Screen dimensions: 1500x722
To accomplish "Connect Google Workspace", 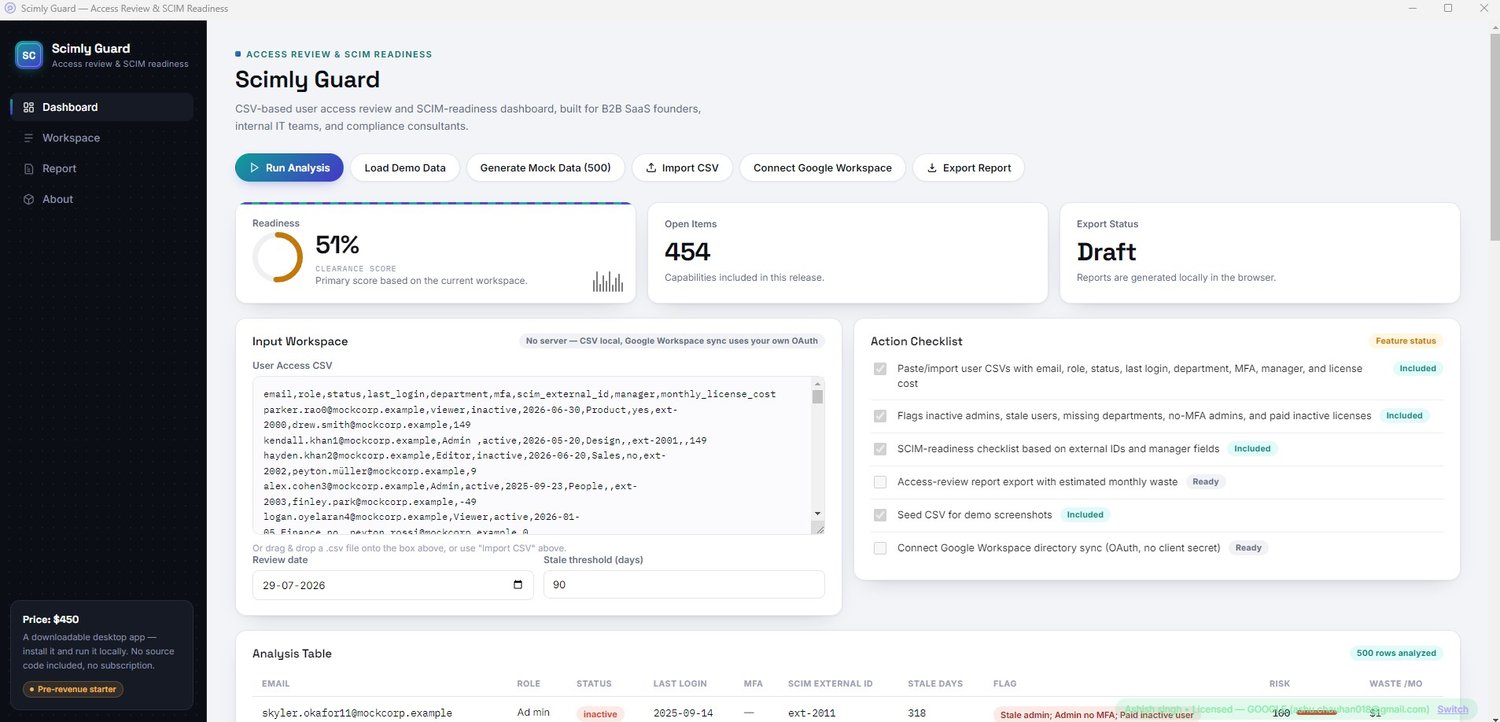I will pyautogui.click(x=822, y=168).
